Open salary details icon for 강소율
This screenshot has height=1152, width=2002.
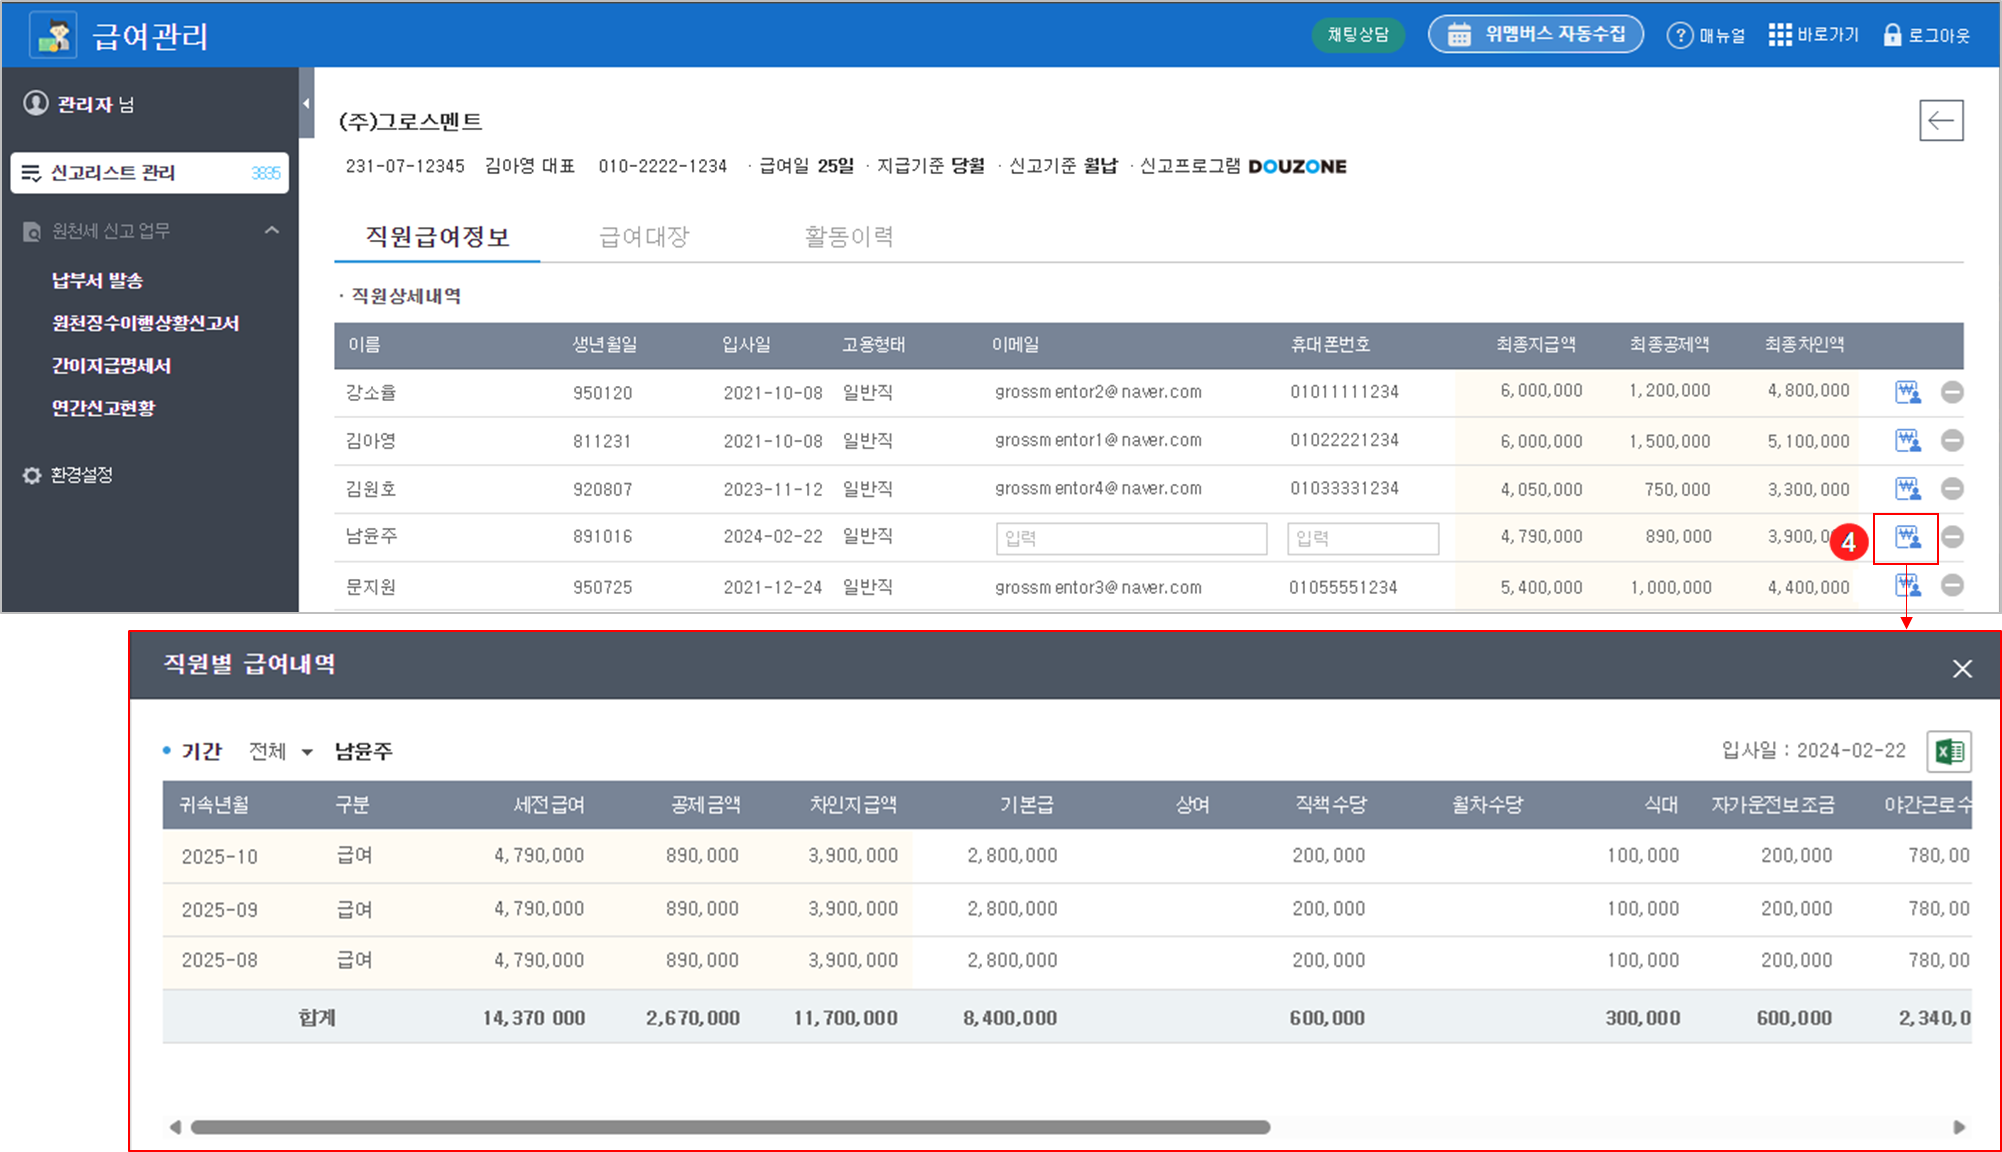[x=1907, y=392]
